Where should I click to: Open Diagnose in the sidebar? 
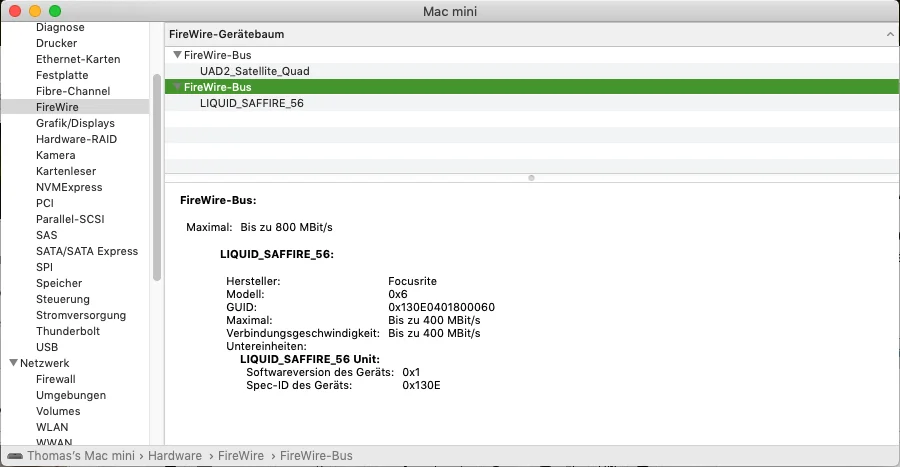60,27
